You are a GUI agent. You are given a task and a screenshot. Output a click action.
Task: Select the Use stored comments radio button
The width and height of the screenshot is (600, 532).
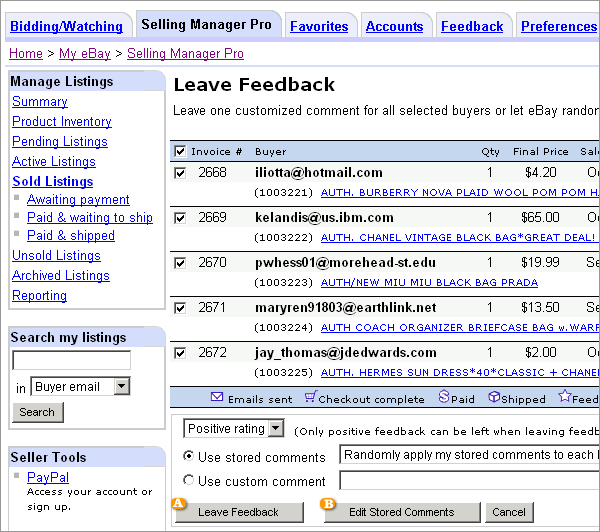click(x=188, y=456)
